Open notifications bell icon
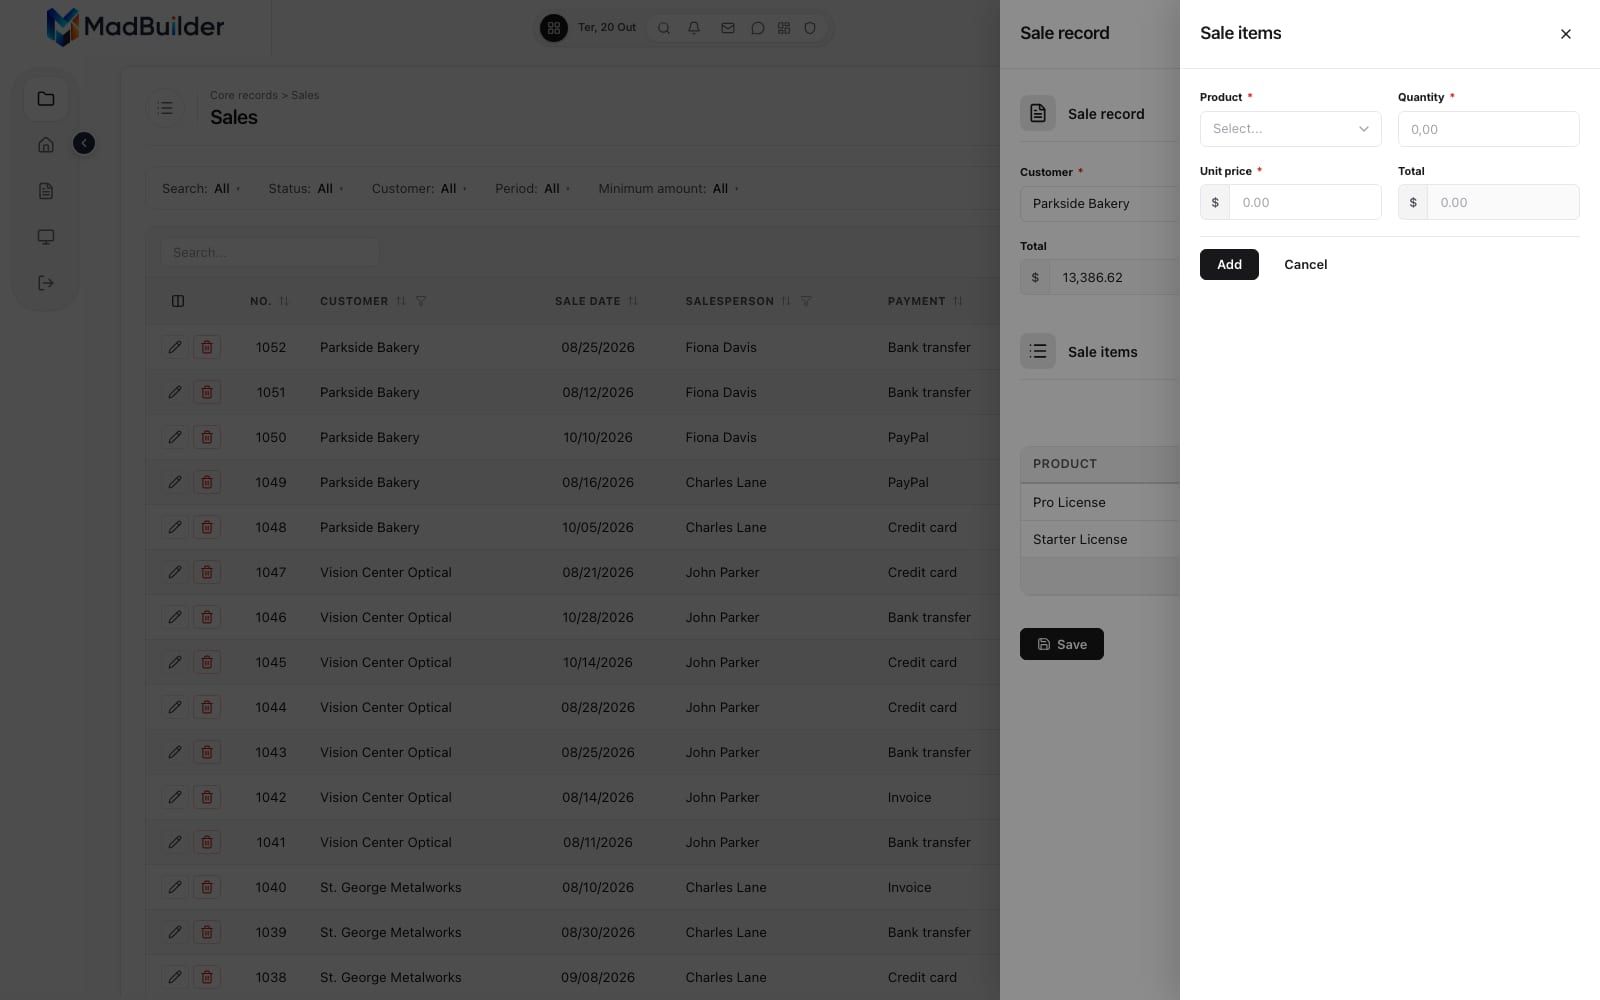1600x1000 pixels. pyautogui.click(x=694, y=28)
